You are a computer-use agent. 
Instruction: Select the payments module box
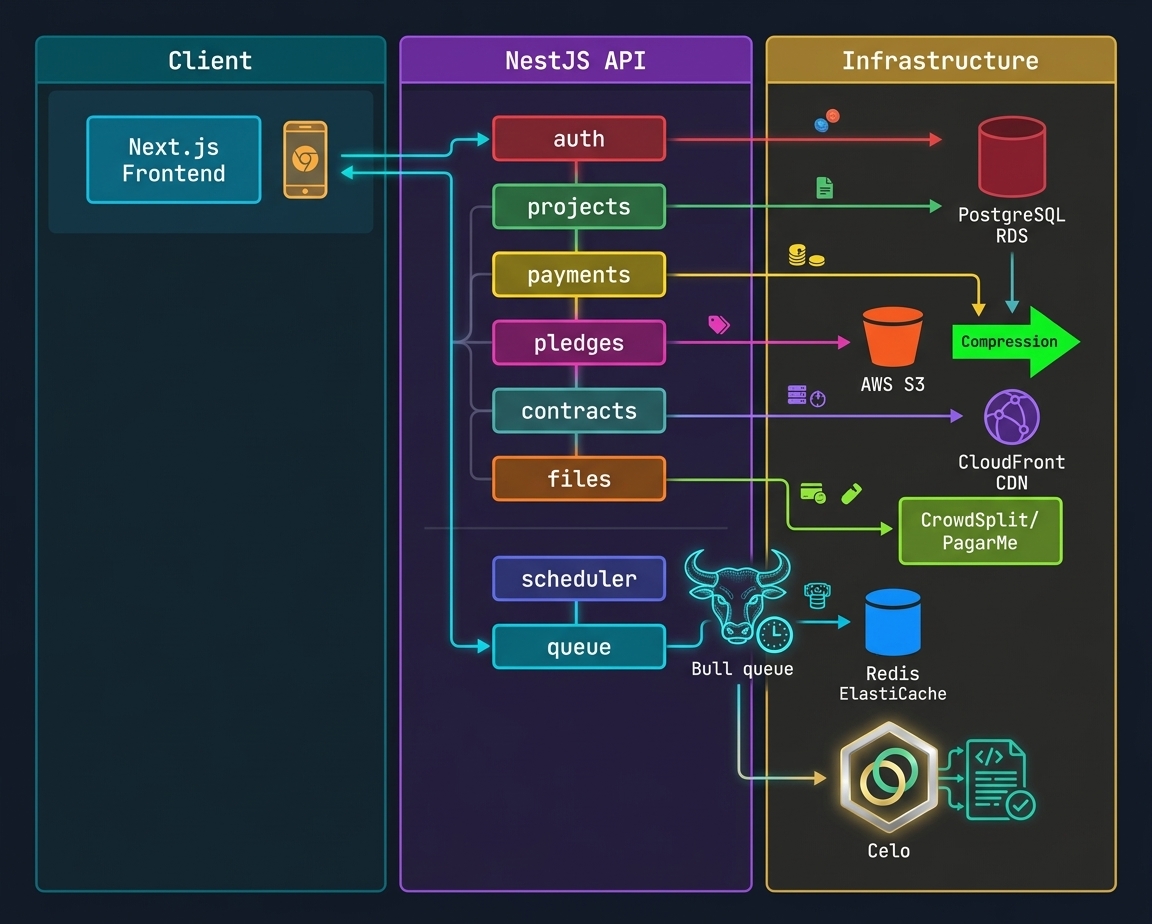[579, 275]
